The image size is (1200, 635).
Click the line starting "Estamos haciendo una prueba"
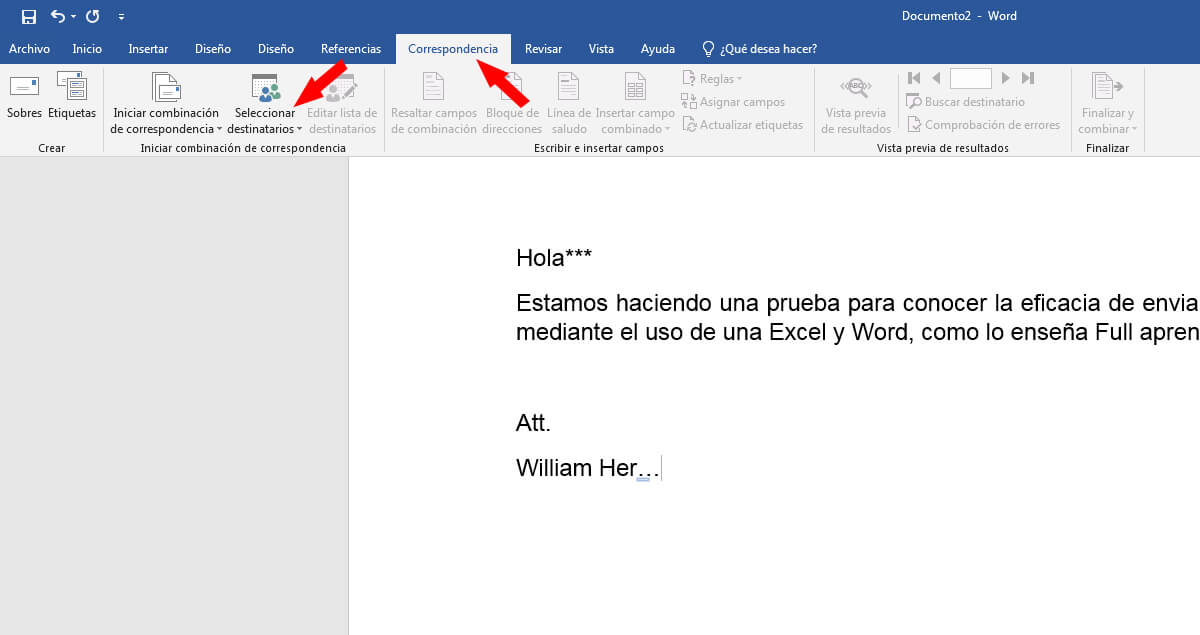click(x=858, y=303)
